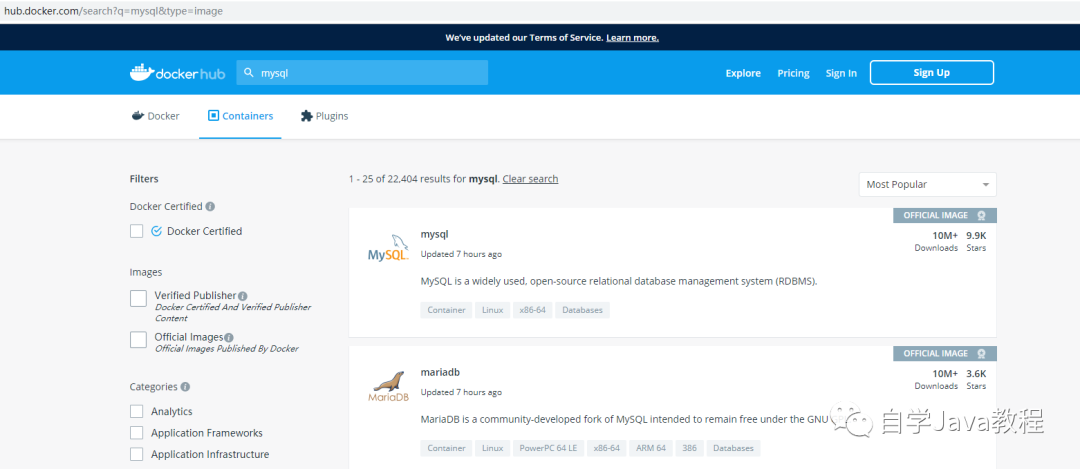
Task: Click the mariadb 3.6K Stars count
Action: [976, 379]
